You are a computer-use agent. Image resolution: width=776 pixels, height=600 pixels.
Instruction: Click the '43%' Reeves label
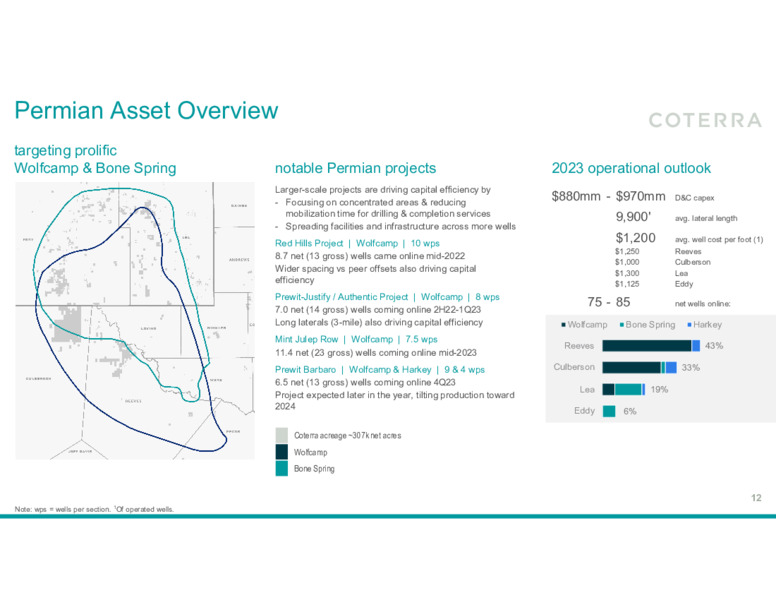[x=714, y=346]
